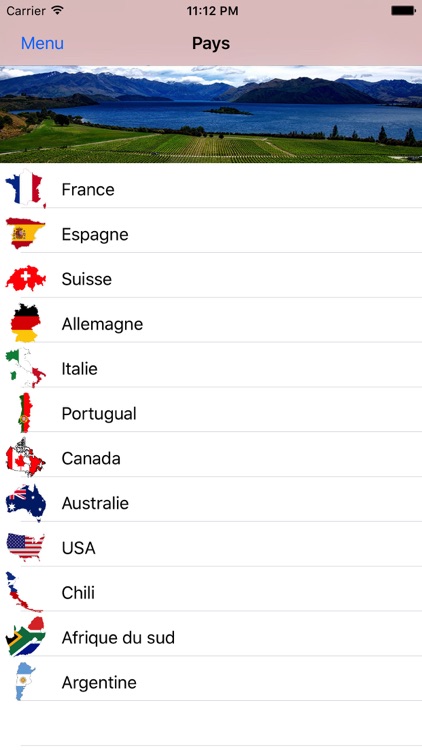Tap the Australia flag map icon

[26, 502]
